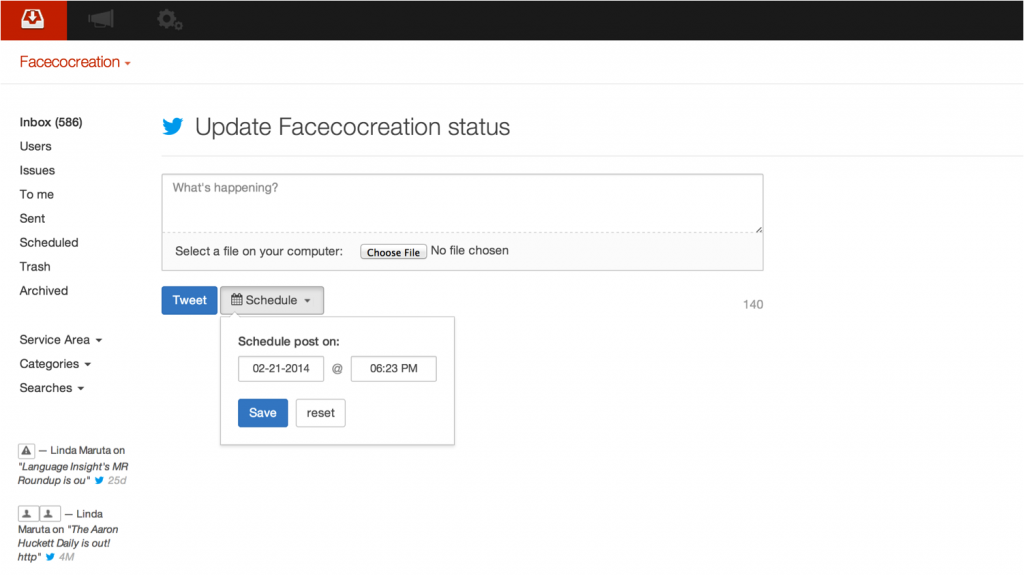Click the Choose File button

click(393, 252)
